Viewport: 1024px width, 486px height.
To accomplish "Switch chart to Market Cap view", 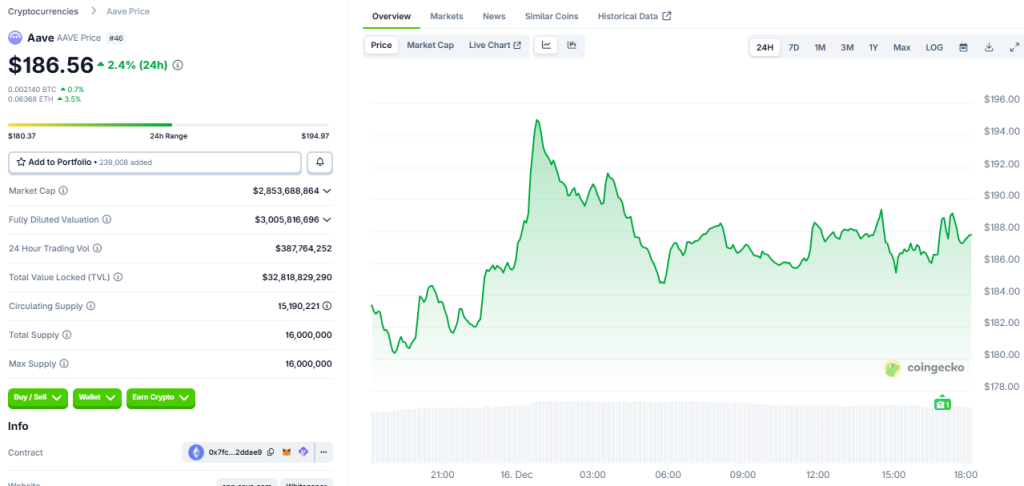I will (430, 45).
